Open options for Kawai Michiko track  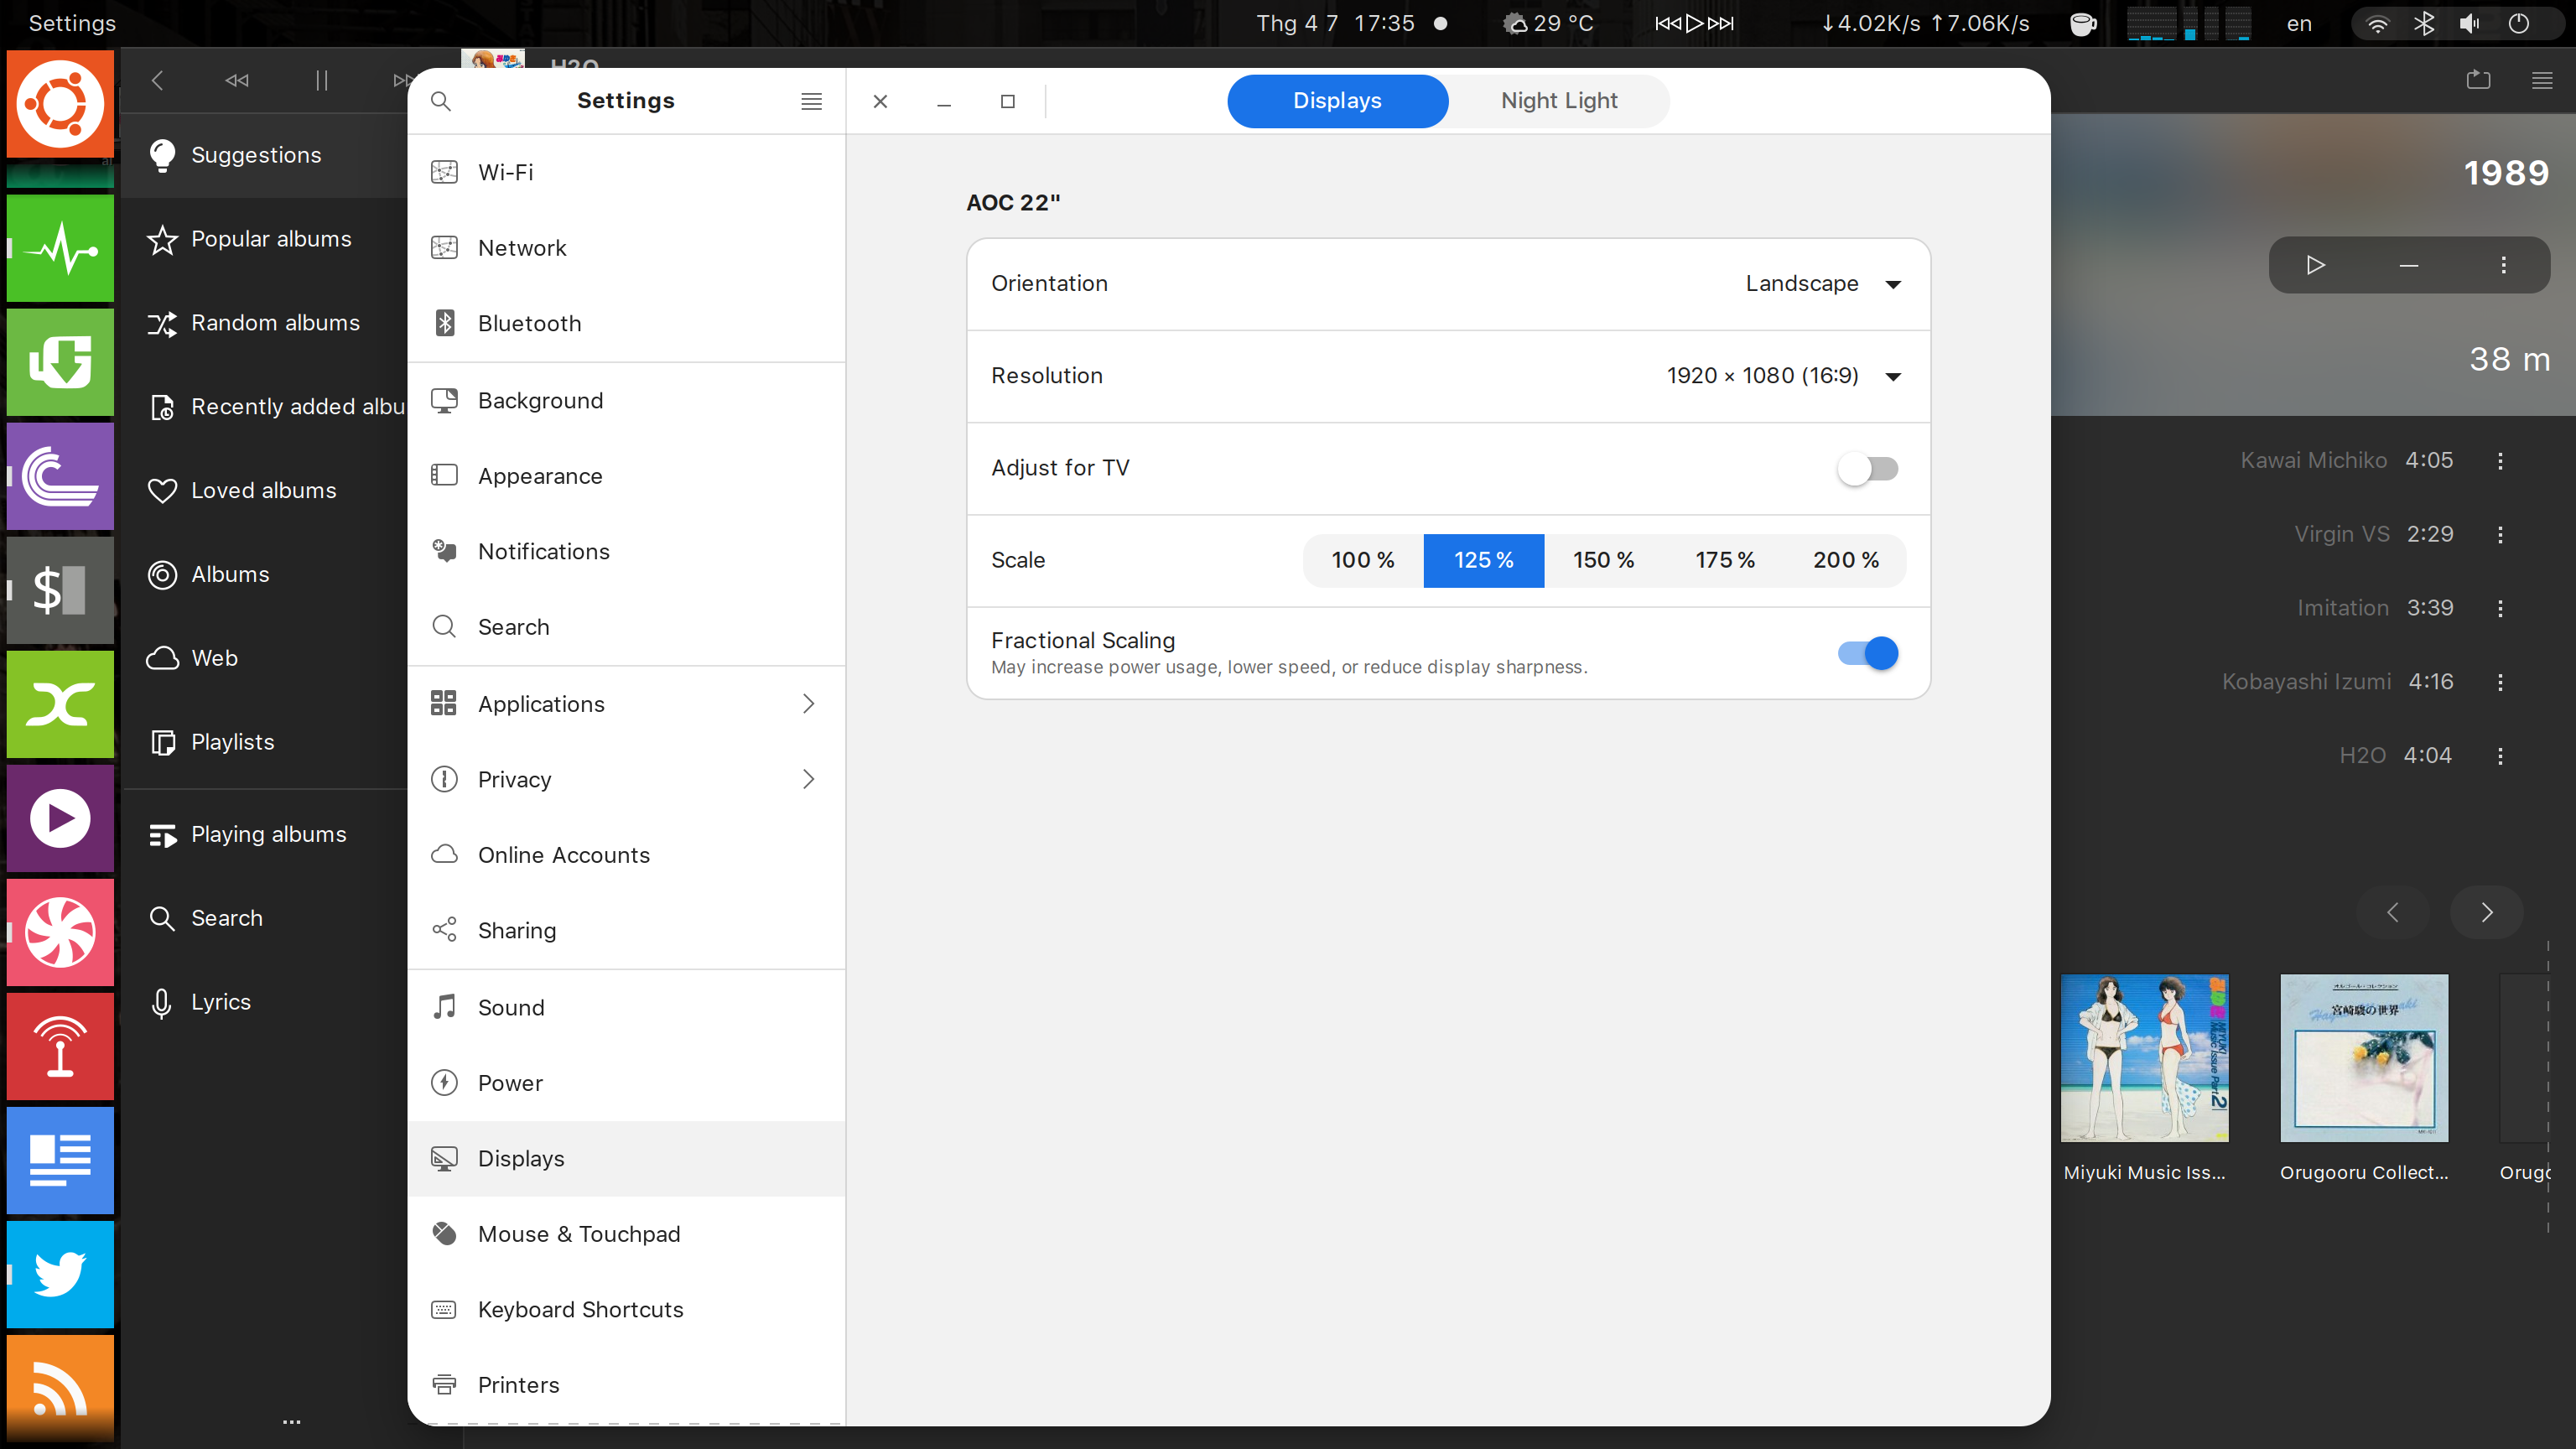point(2501,461)
